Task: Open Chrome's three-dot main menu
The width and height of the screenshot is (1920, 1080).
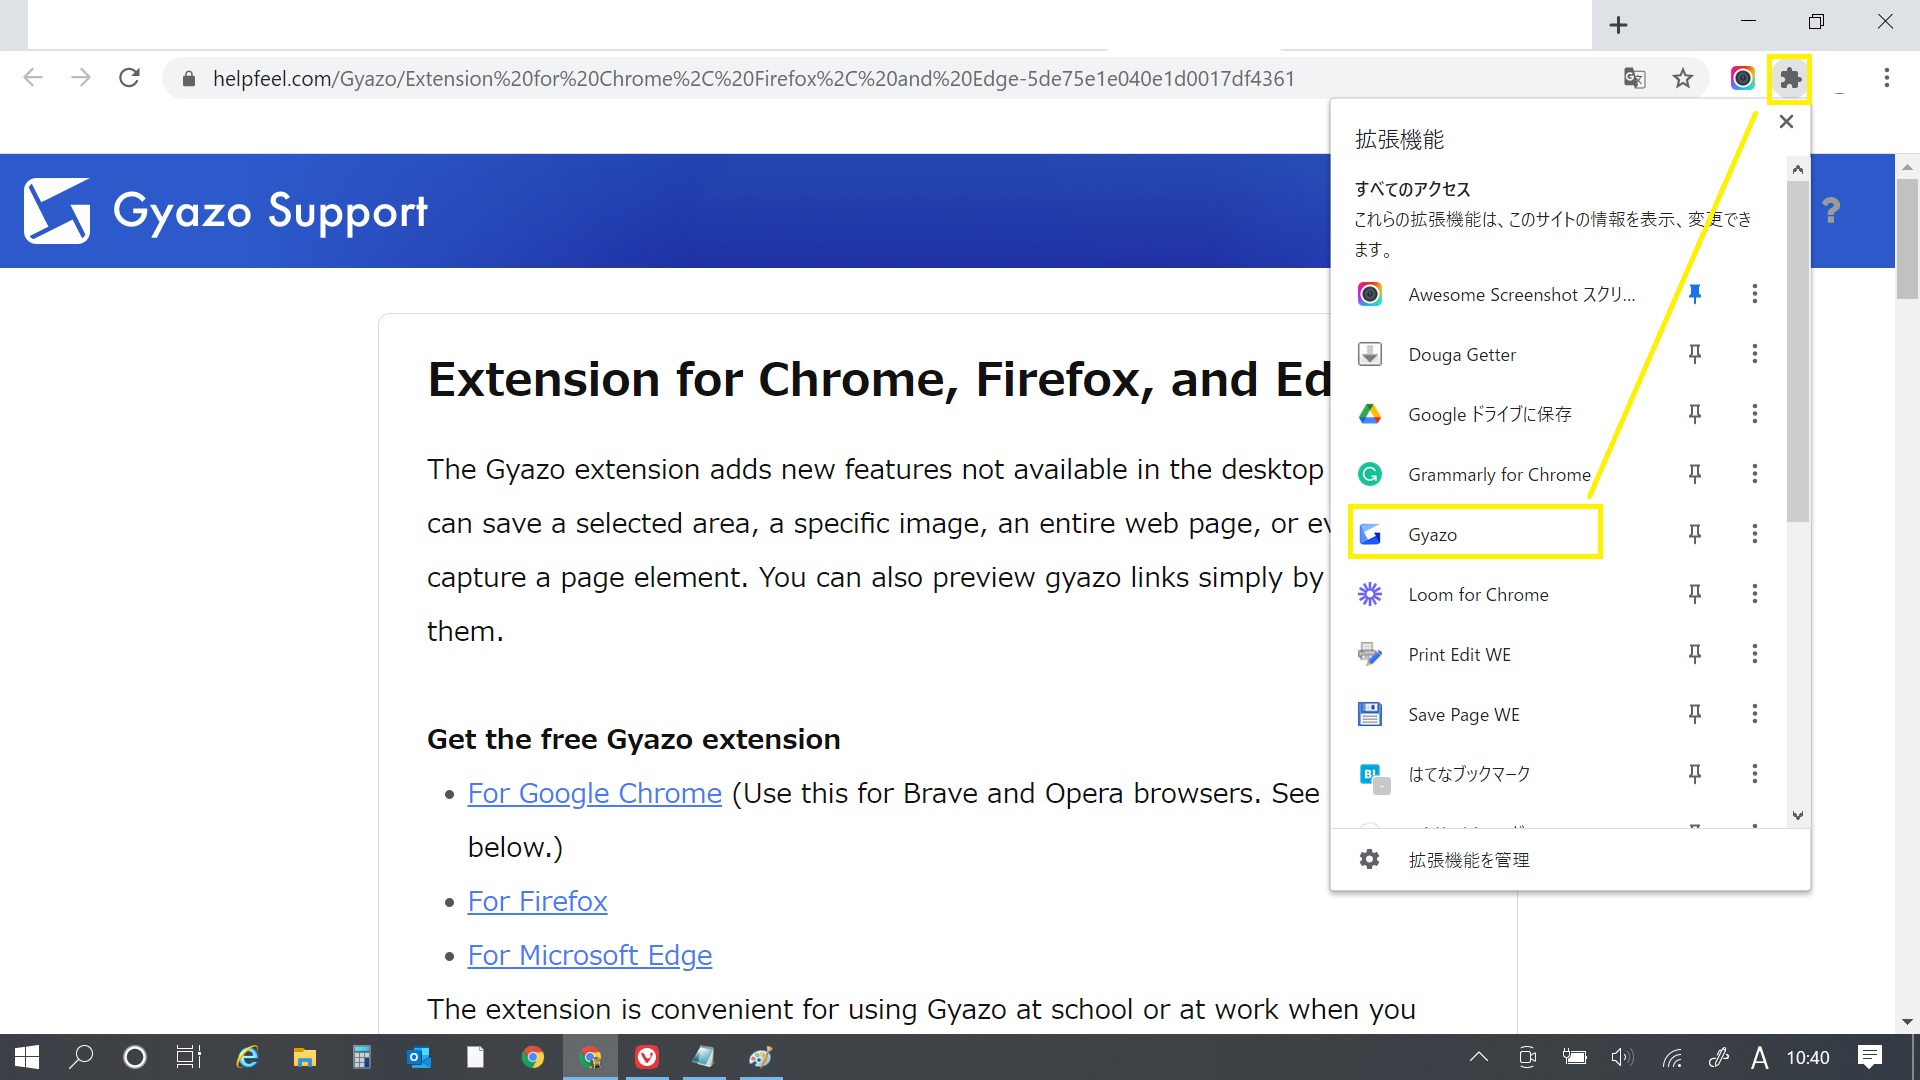Action: click(x=1886, y=78)
